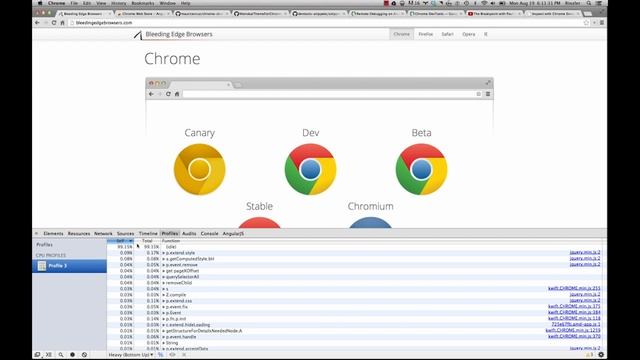
Task: Select Profile 3 in sidebar
Action: pyautogui.click(x=69, y=266)
